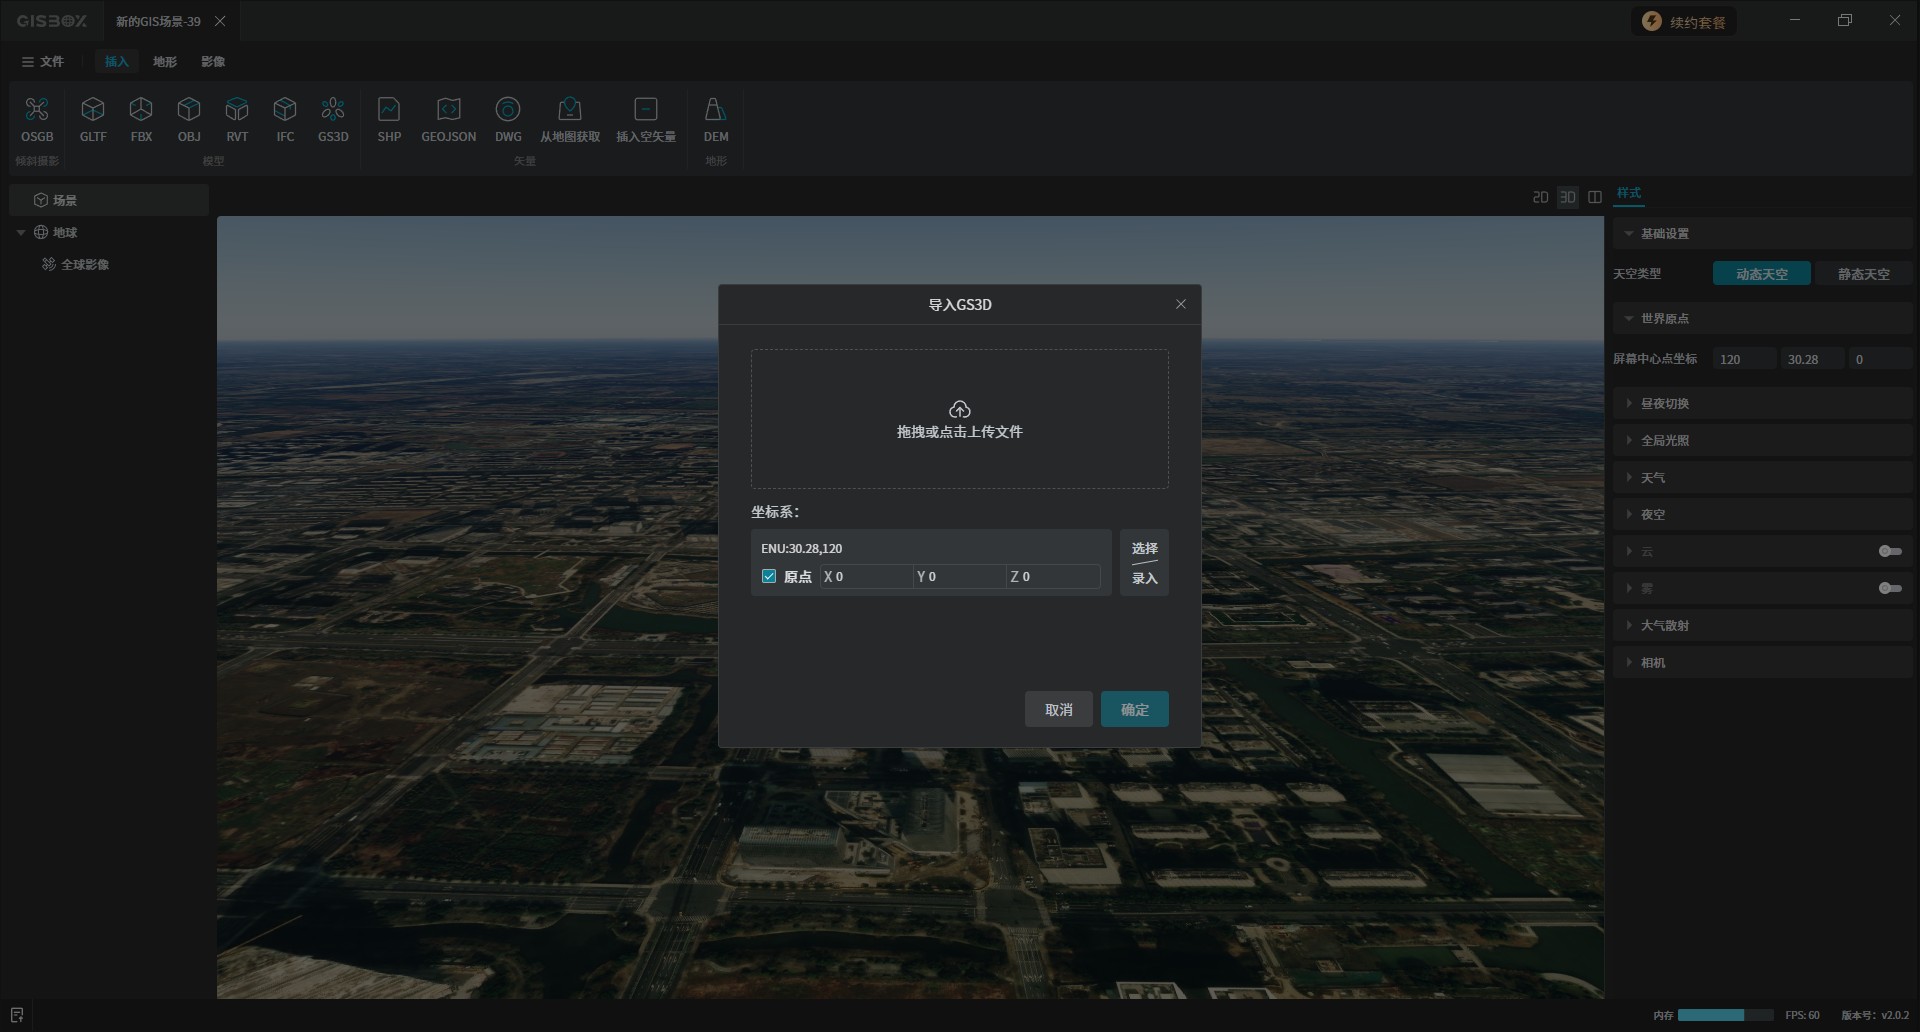The image size is (1920, 1032).
Task: Click the FBX model icon
Action: (x=141, y=110)
